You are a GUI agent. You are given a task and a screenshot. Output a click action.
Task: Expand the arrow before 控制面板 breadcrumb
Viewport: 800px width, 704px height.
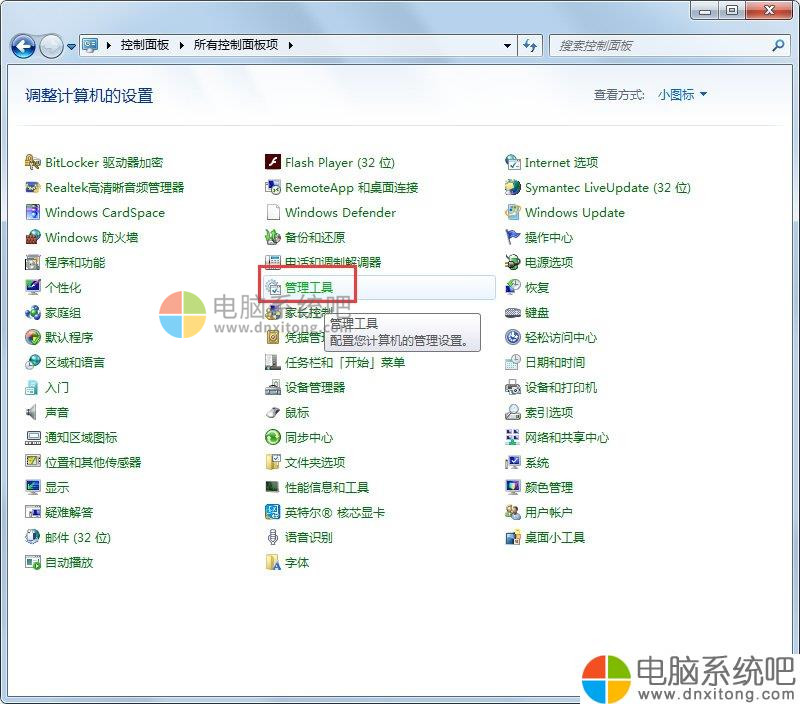coord(109,45)
